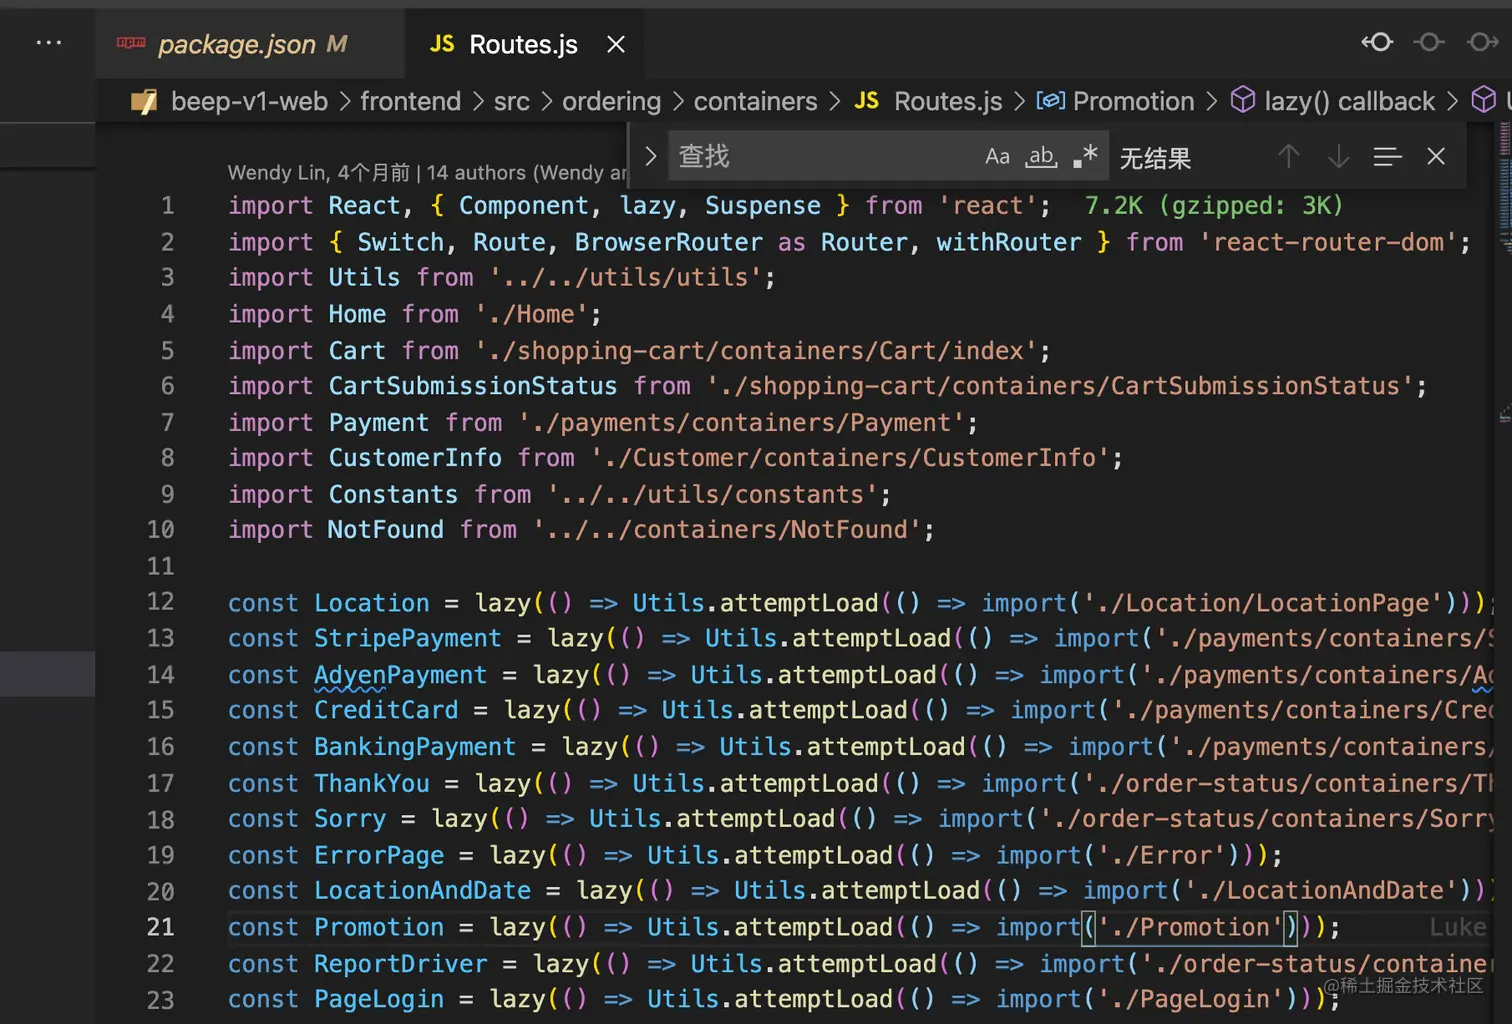Screen dimensions: 1512x1024
Task: Click the 'ReportDriver' constant name
Action: [401, 964]
